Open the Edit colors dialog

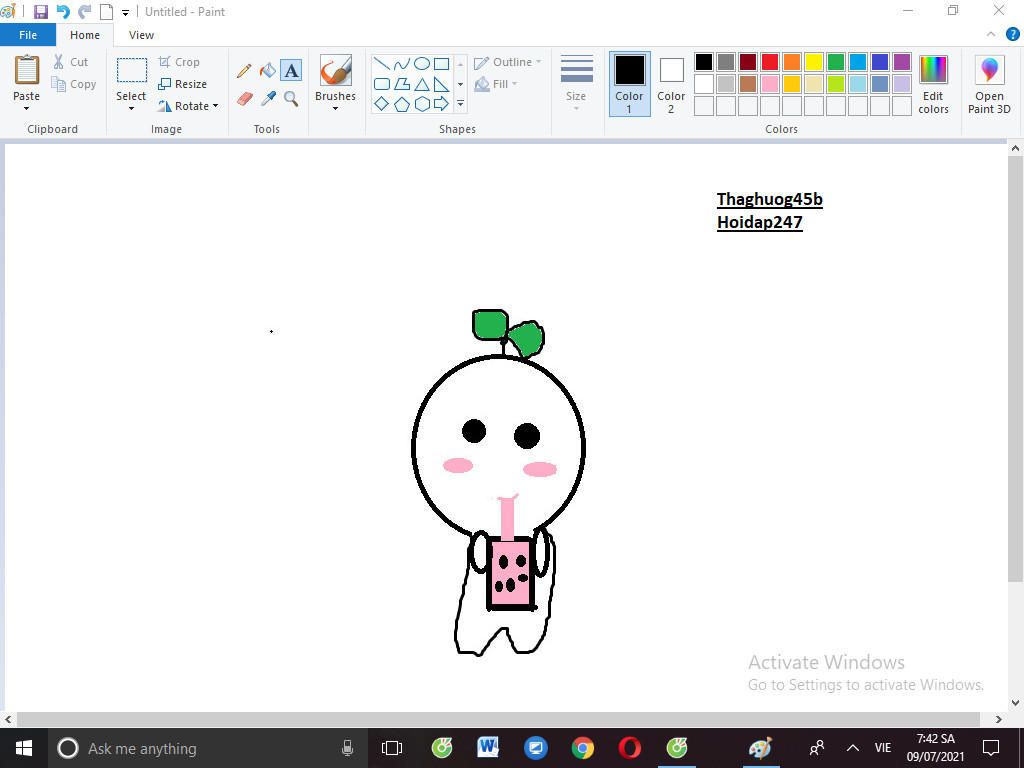(x=933, y=84)
